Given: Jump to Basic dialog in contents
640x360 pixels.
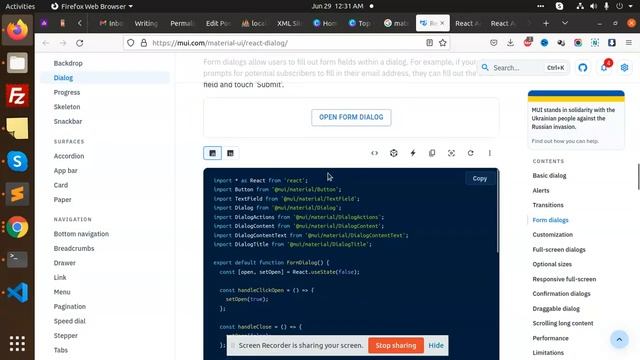Looking at the screenshot, I should tap(549, 176).
